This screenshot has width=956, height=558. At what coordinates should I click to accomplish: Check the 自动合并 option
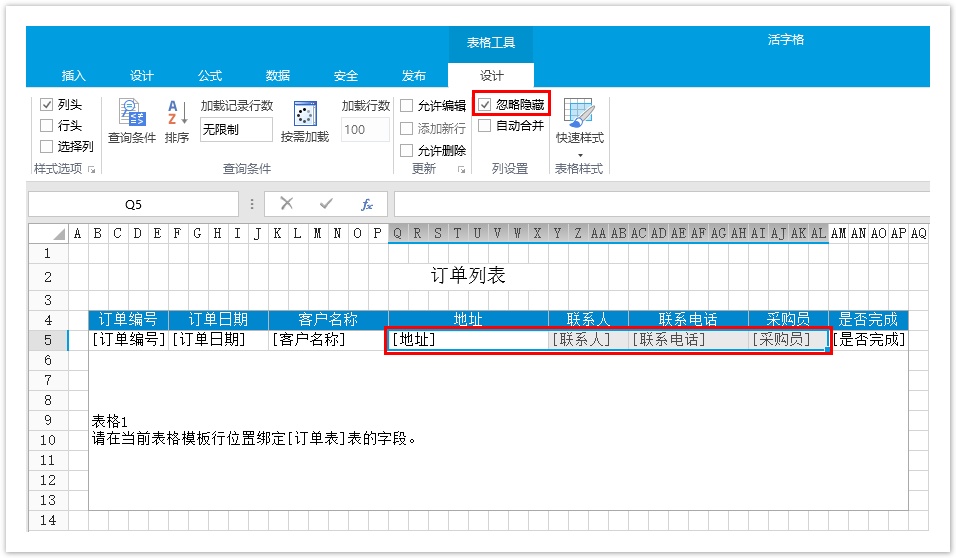(x=485, y=126)
